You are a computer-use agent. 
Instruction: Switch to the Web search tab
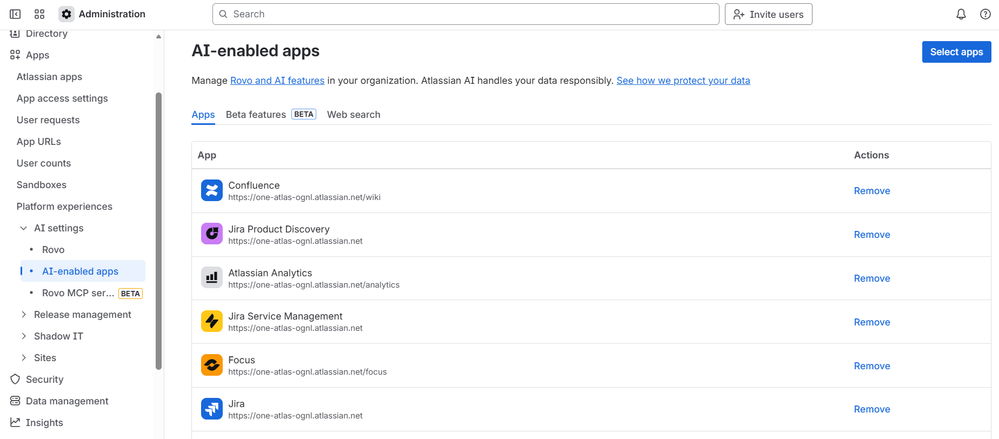(354, 115)
